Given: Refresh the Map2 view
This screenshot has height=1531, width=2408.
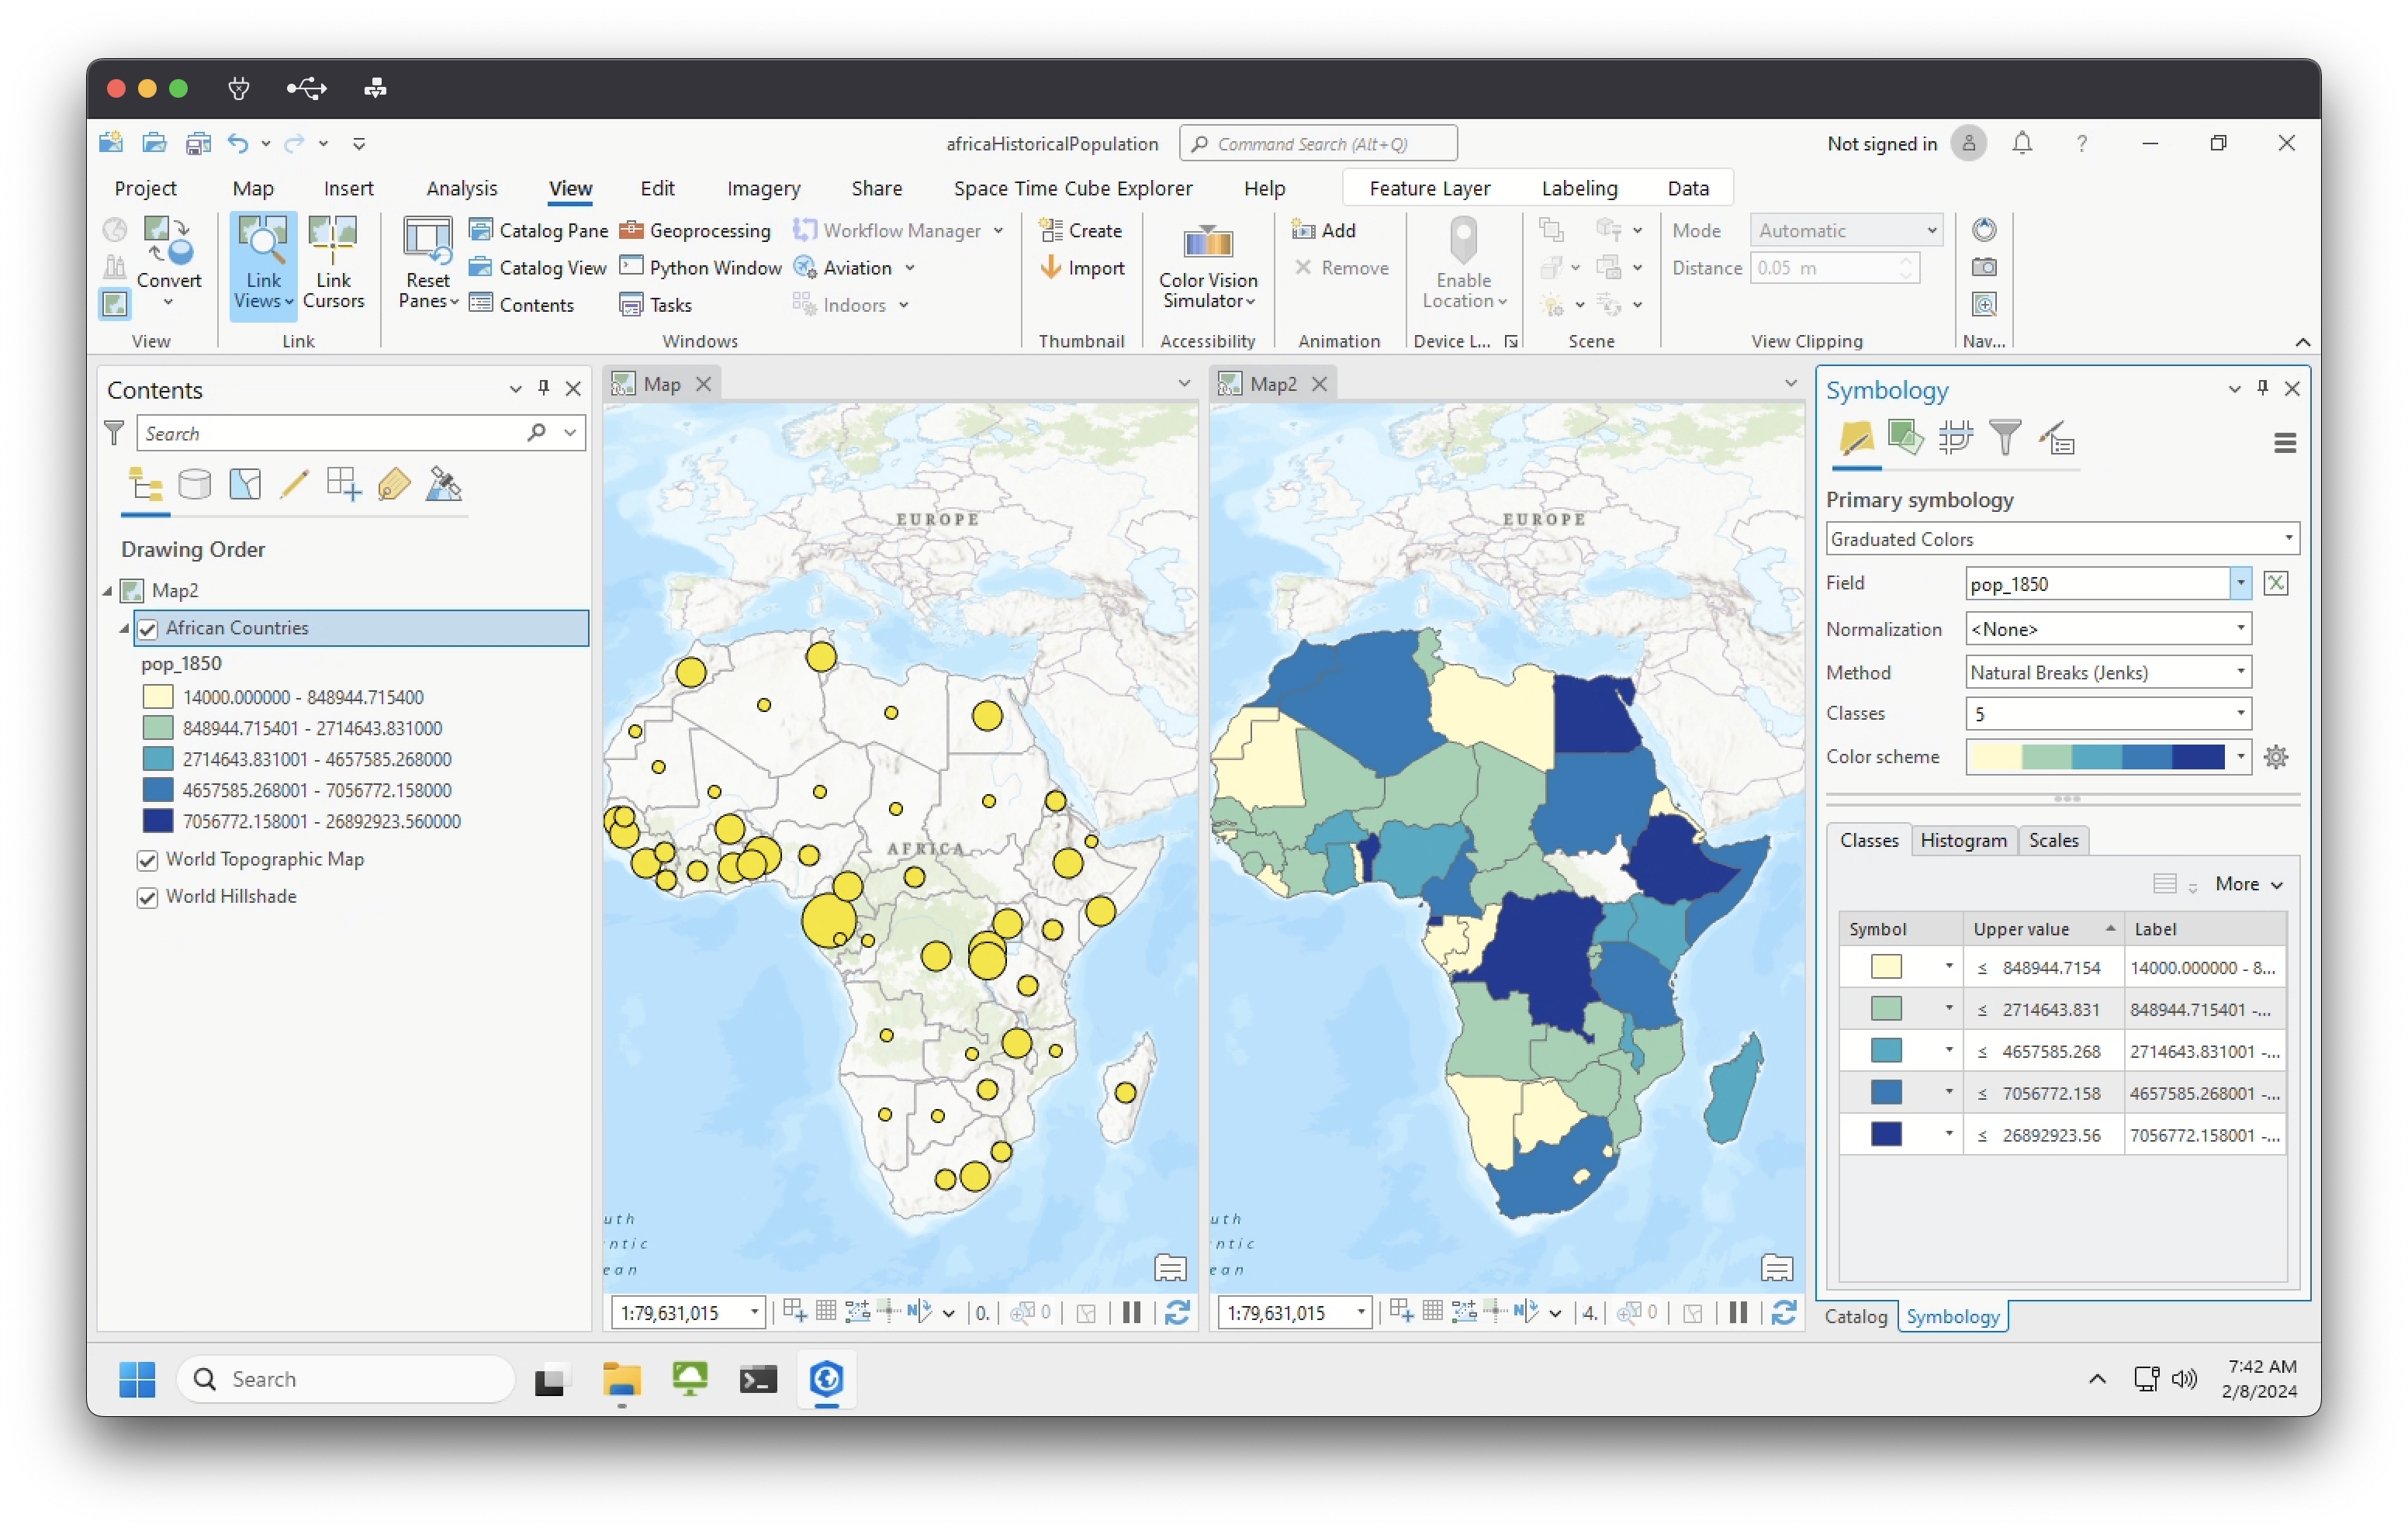Looking at the screenshot, I should coord(1783,1312).
